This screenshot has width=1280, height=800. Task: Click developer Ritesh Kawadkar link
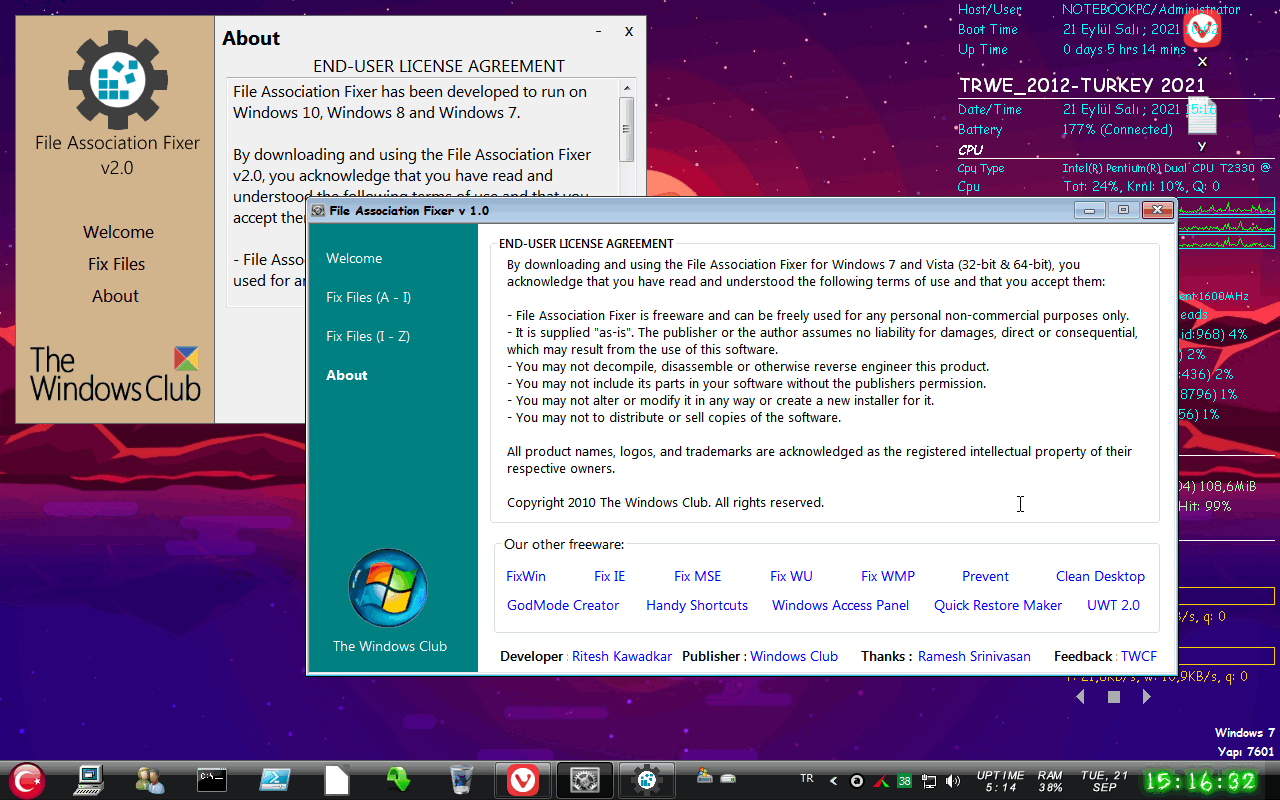coord(622,656)
